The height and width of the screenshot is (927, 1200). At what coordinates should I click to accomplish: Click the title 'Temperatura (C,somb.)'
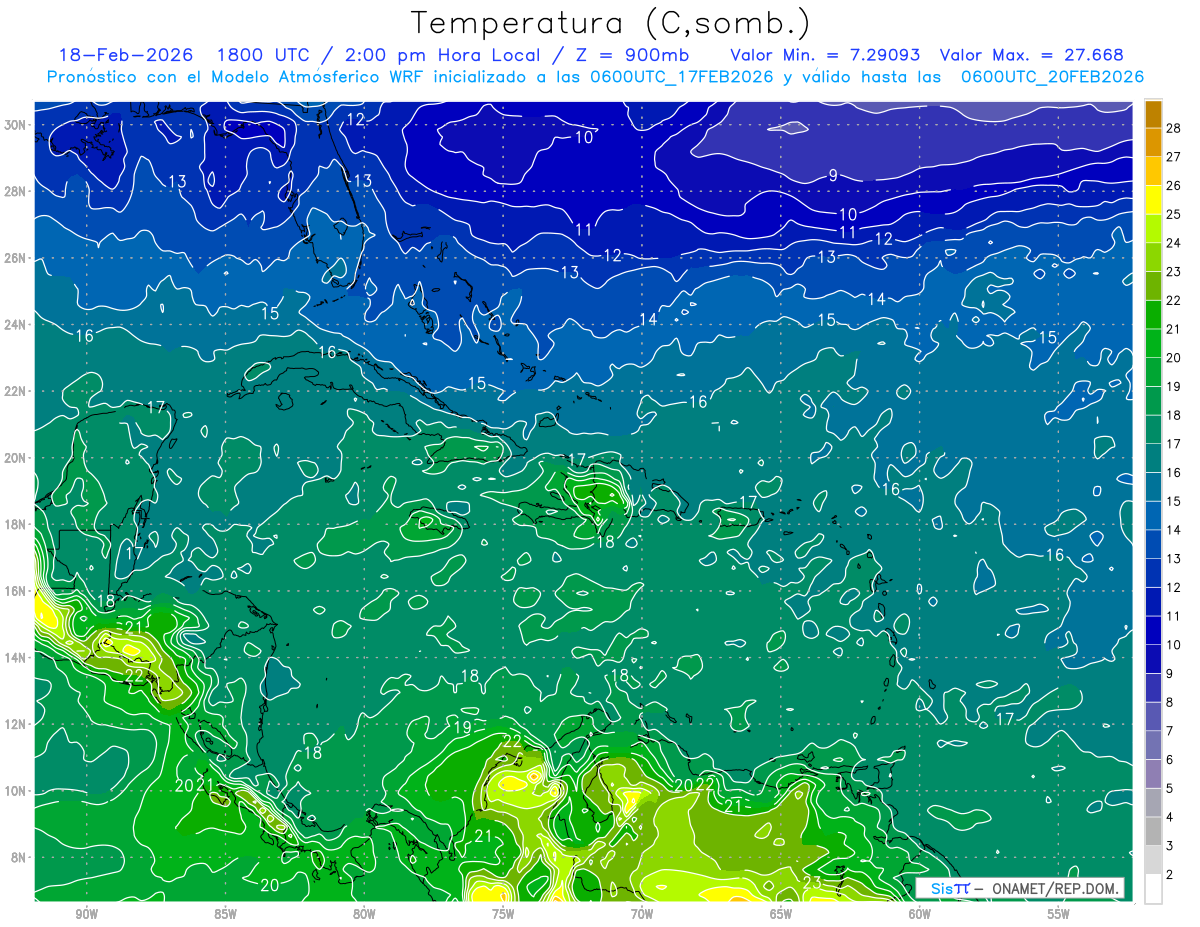click(611, 23)
